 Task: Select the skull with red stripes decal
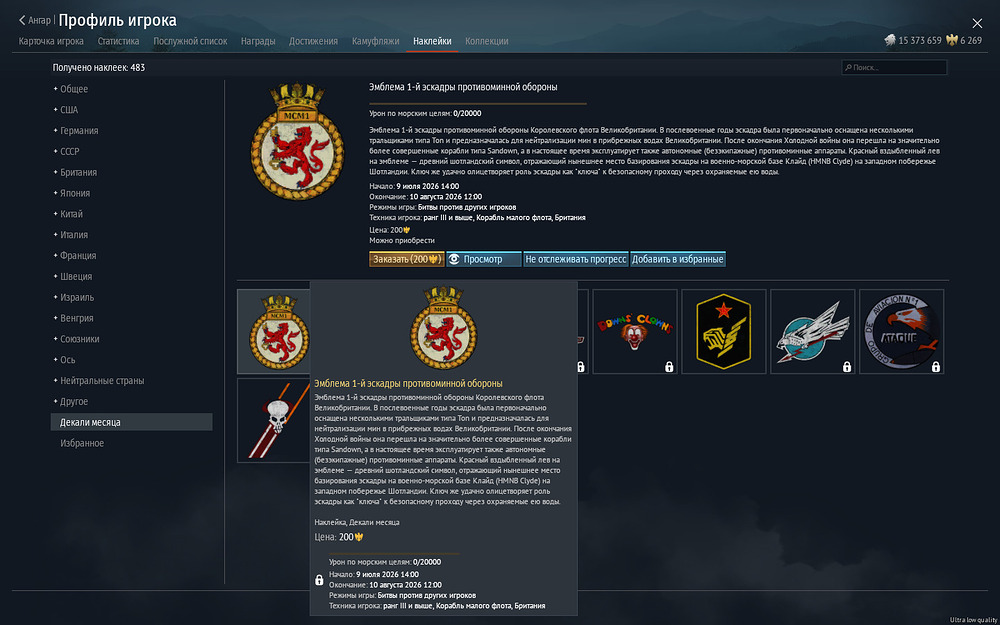[274, 420]
